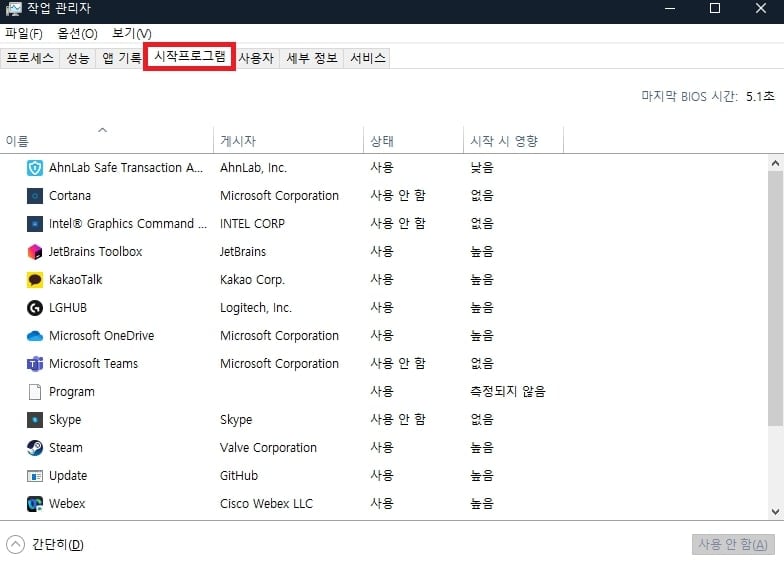This screenshot has height=568, width=784.
Task: Select the LGHUB Logitech icon
Action: (x=34, y=308)
